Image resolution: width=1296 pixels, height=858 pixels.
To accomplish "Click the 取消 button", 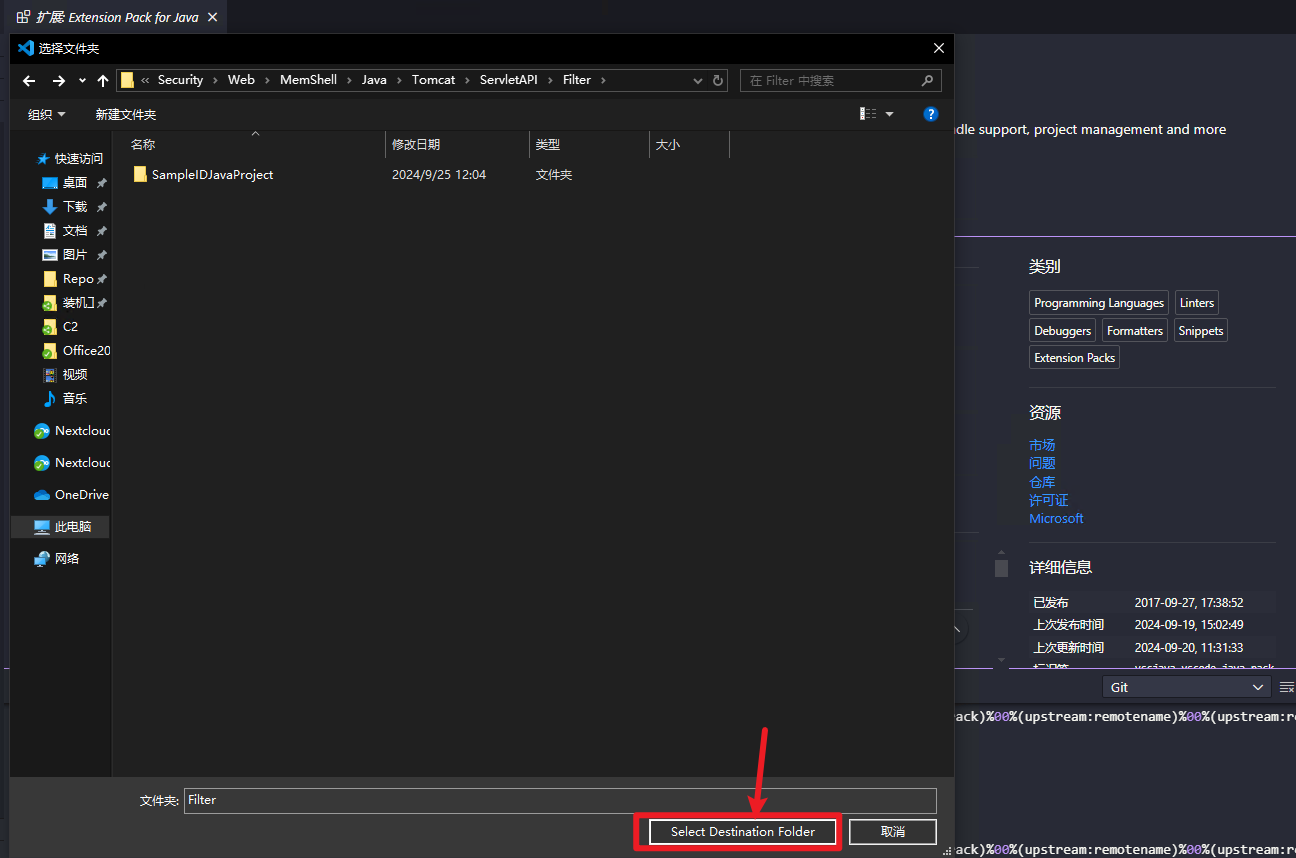I will [893, 831].
